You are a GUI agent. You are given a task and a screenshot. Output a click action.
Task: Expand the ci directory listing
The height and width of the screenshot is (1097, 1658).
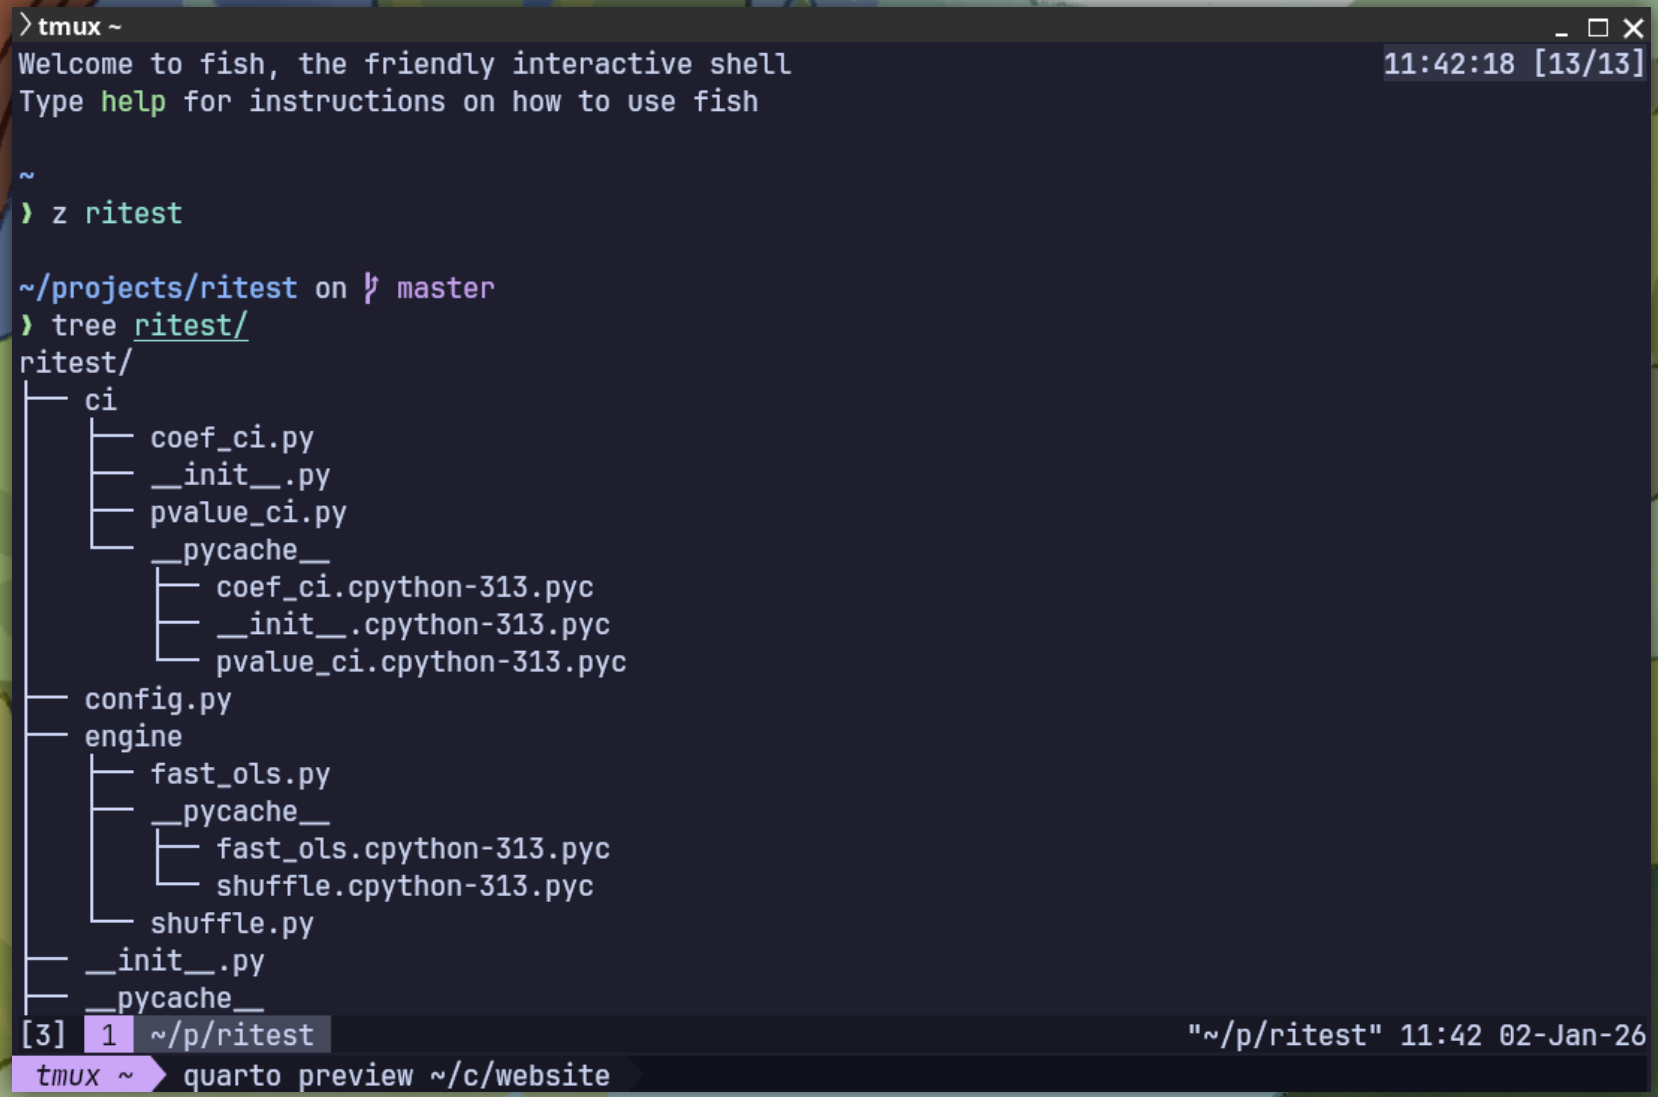point(99,400)
